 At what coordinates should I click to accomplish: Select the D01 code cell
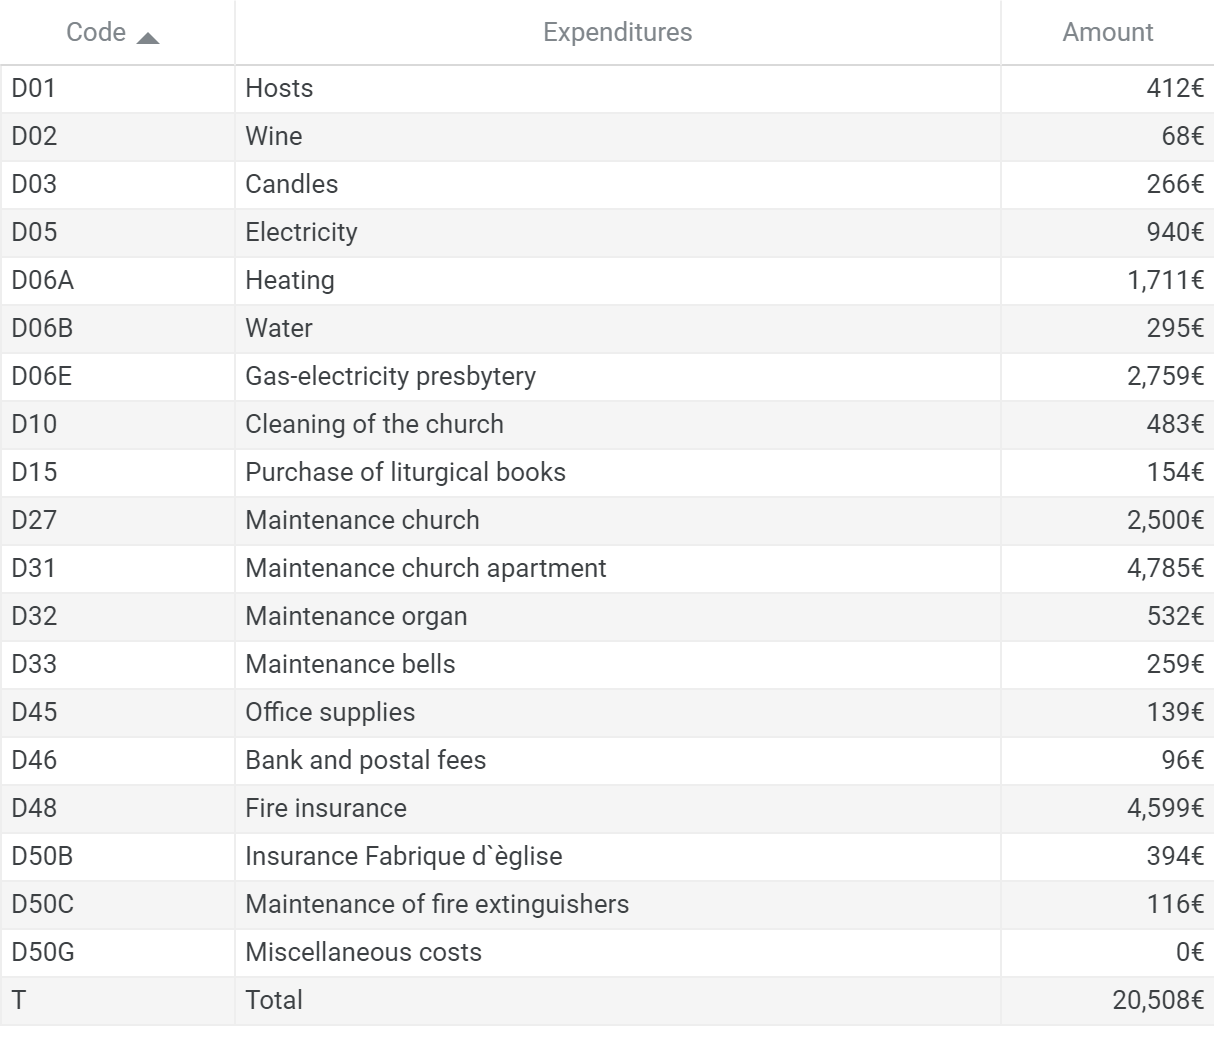click(x=117, y=88)
